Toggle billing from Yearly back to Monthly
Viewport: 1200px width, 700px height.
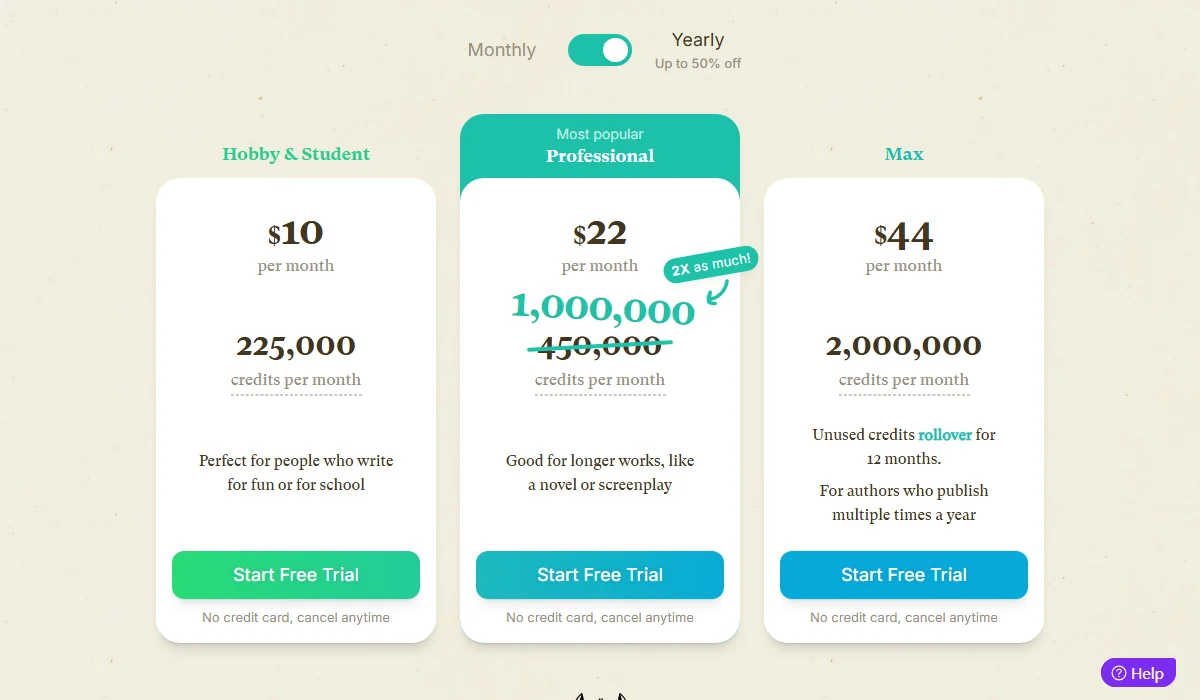click(600, 50)
